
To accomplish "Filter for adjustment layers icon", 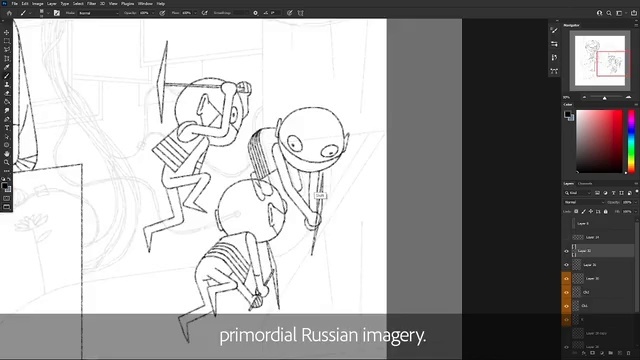I will (x=605, y=193).
